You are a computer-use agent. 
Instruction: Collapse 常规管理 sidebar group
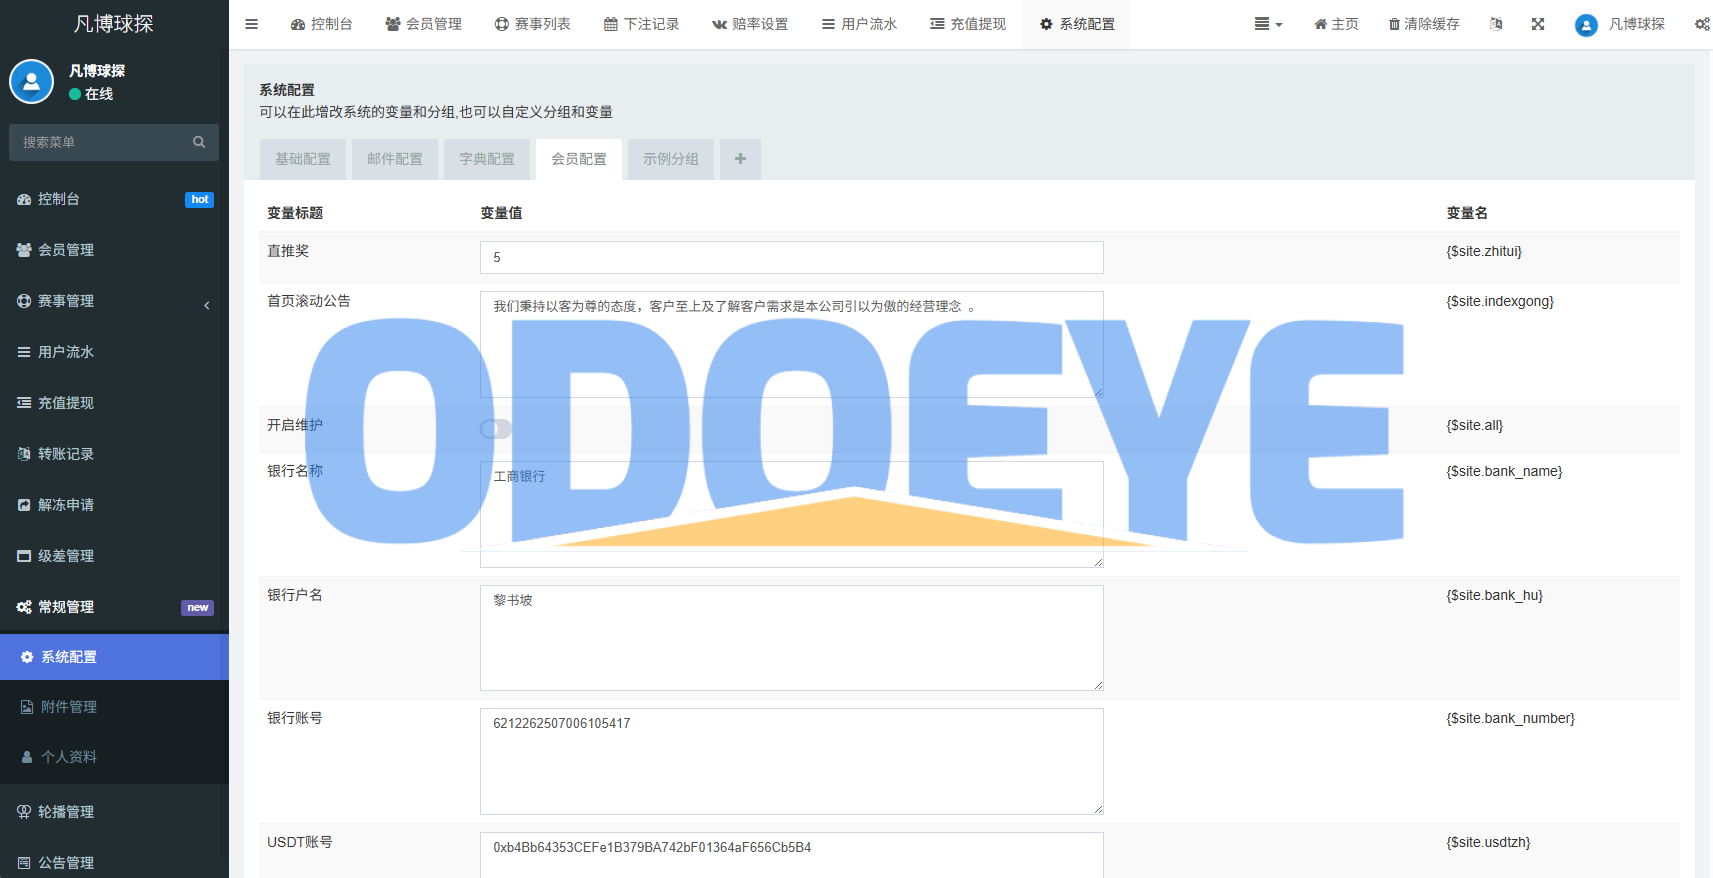click(x=114, y=607)
